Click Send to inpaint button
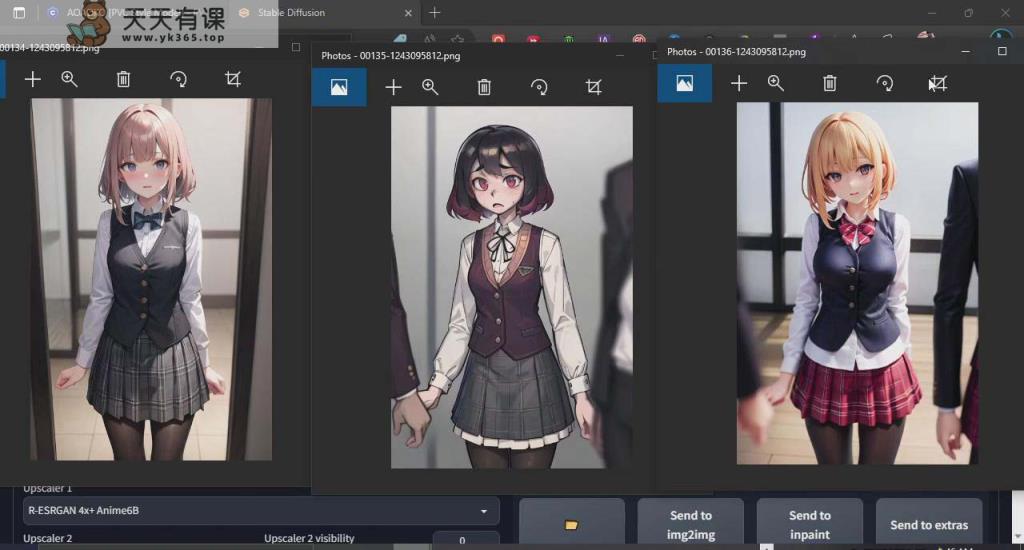 pyautogui.click(x=810, y=525)
